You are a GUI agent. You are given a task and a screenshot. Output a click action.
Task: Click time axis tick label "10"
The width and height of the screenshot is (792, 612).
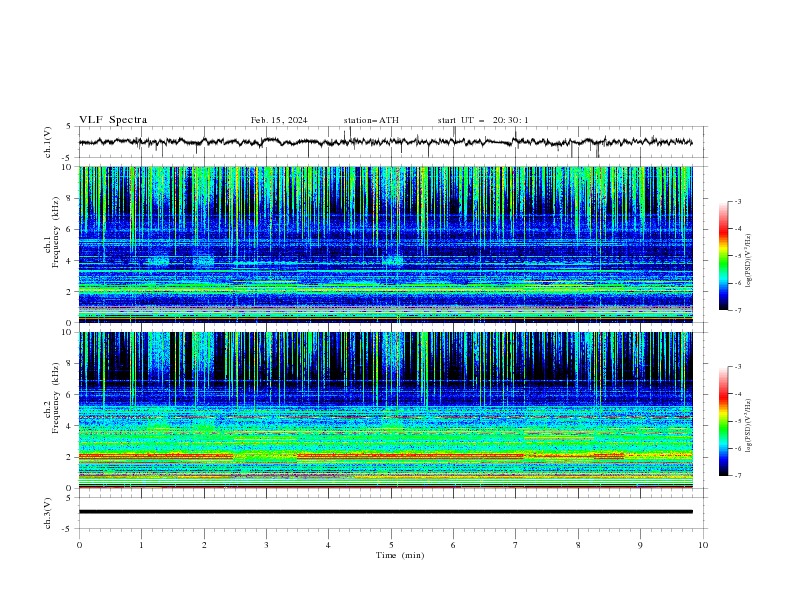coord(703,545)
